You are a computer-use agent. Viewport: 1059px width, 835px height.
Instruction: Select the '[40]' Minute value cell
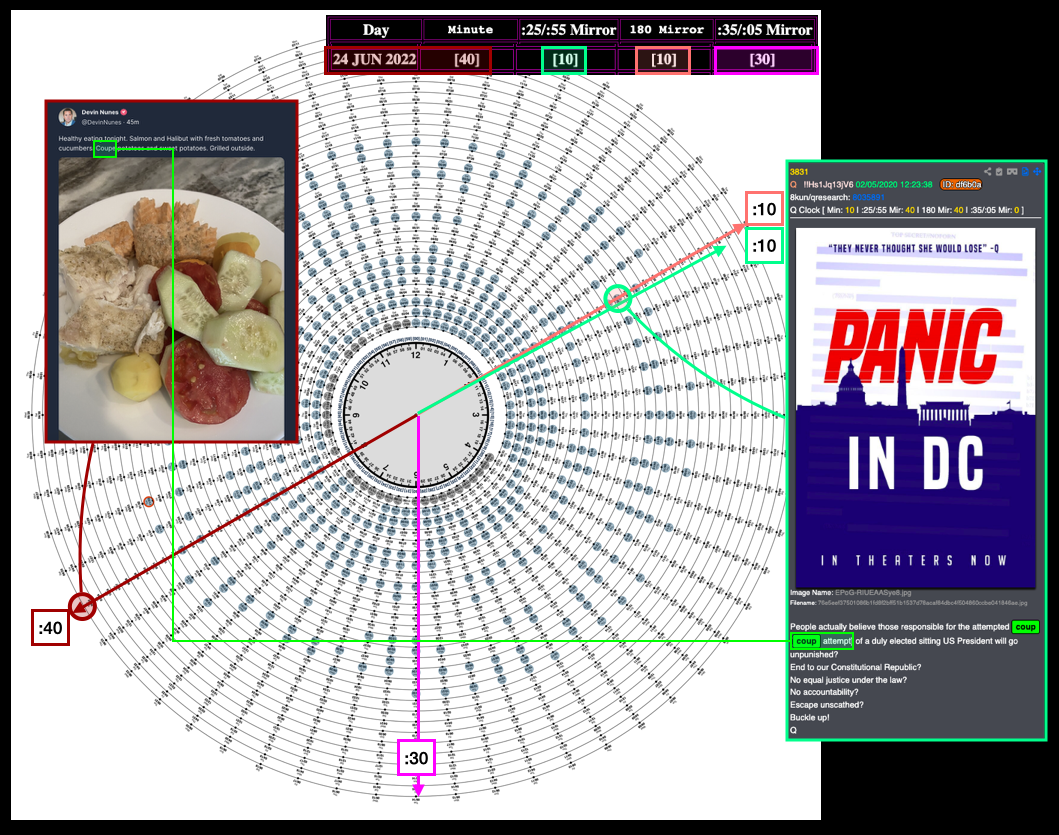(467, 59)
